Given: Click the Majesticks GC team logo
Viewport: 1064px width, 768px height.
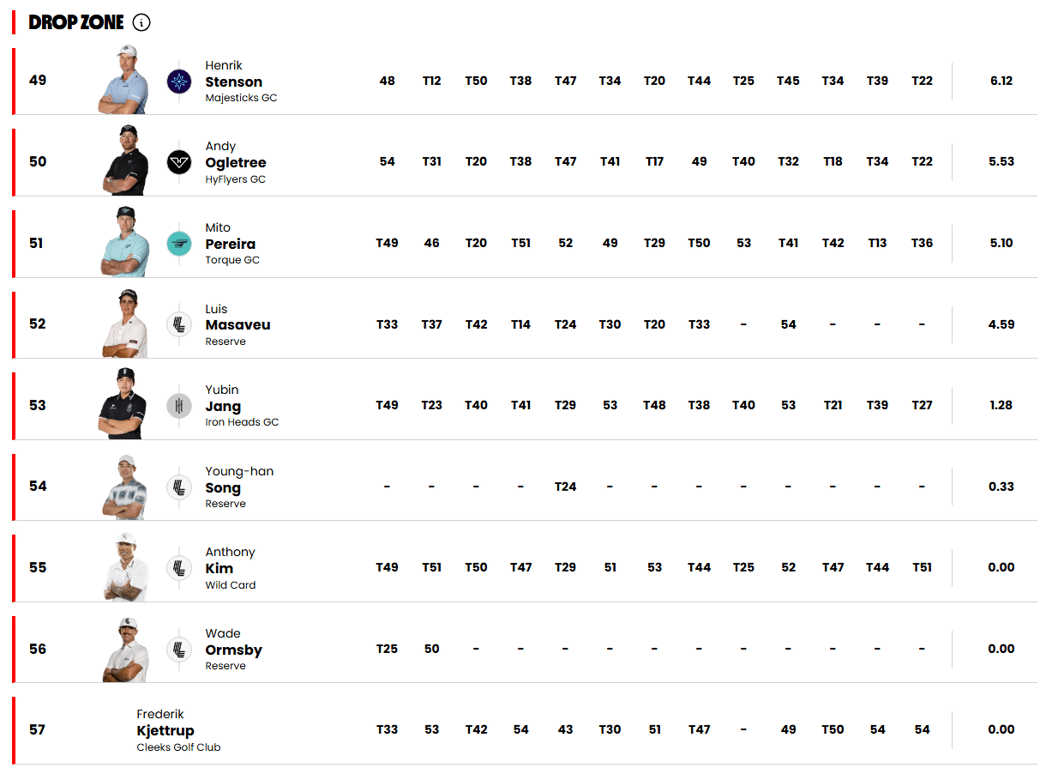Looking at the screenshot, I should 179,81.
